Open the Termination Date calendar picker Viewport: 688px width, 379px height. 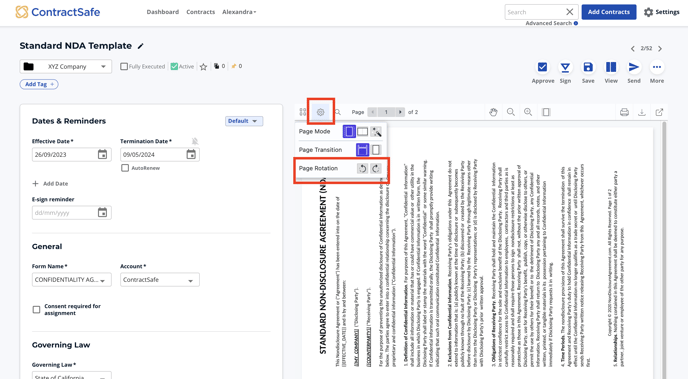pyautogui.click(x=191, y=154)
